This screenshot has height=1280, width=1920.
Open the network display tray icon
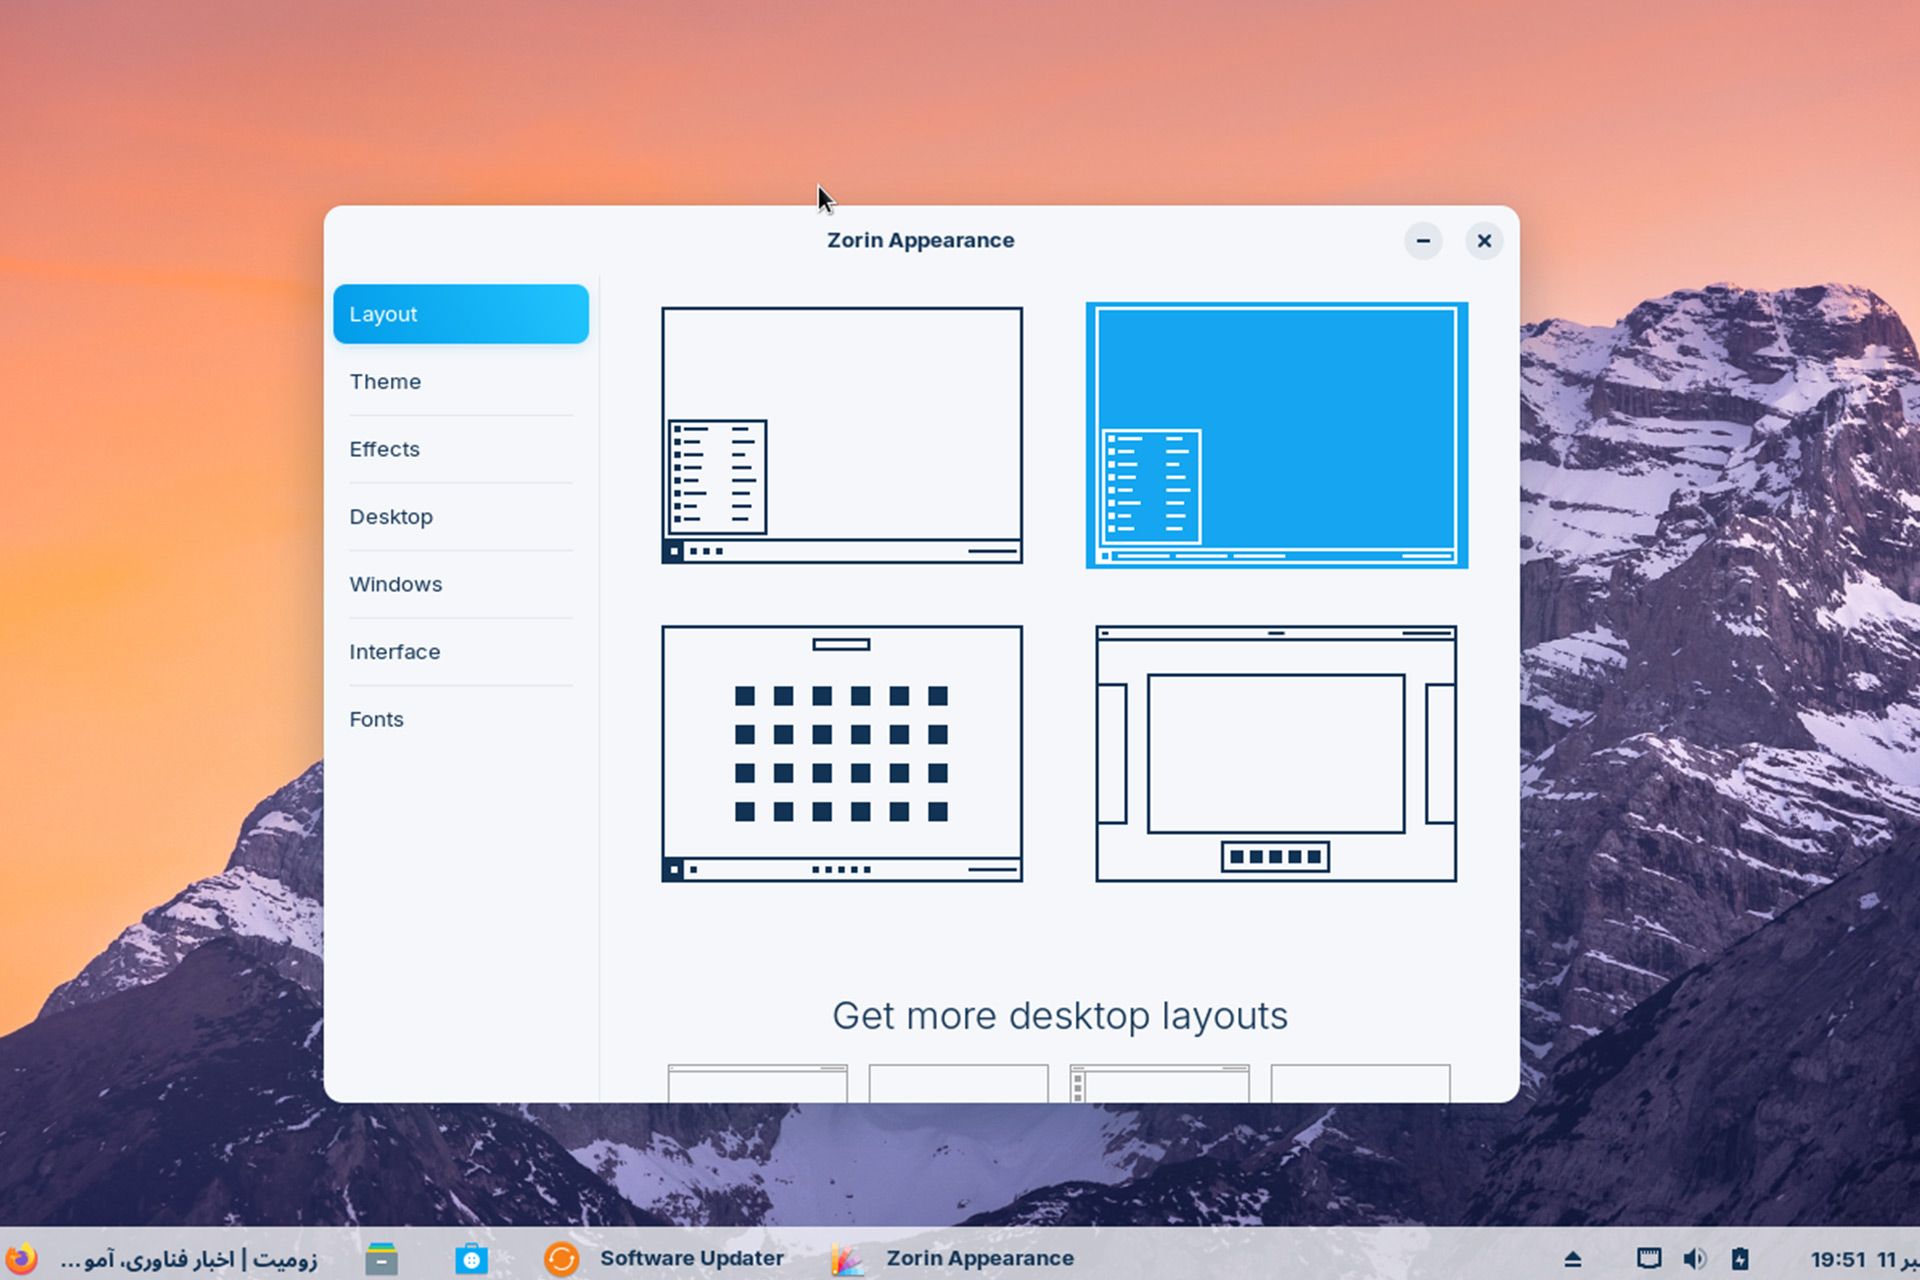[1649, 1258]
